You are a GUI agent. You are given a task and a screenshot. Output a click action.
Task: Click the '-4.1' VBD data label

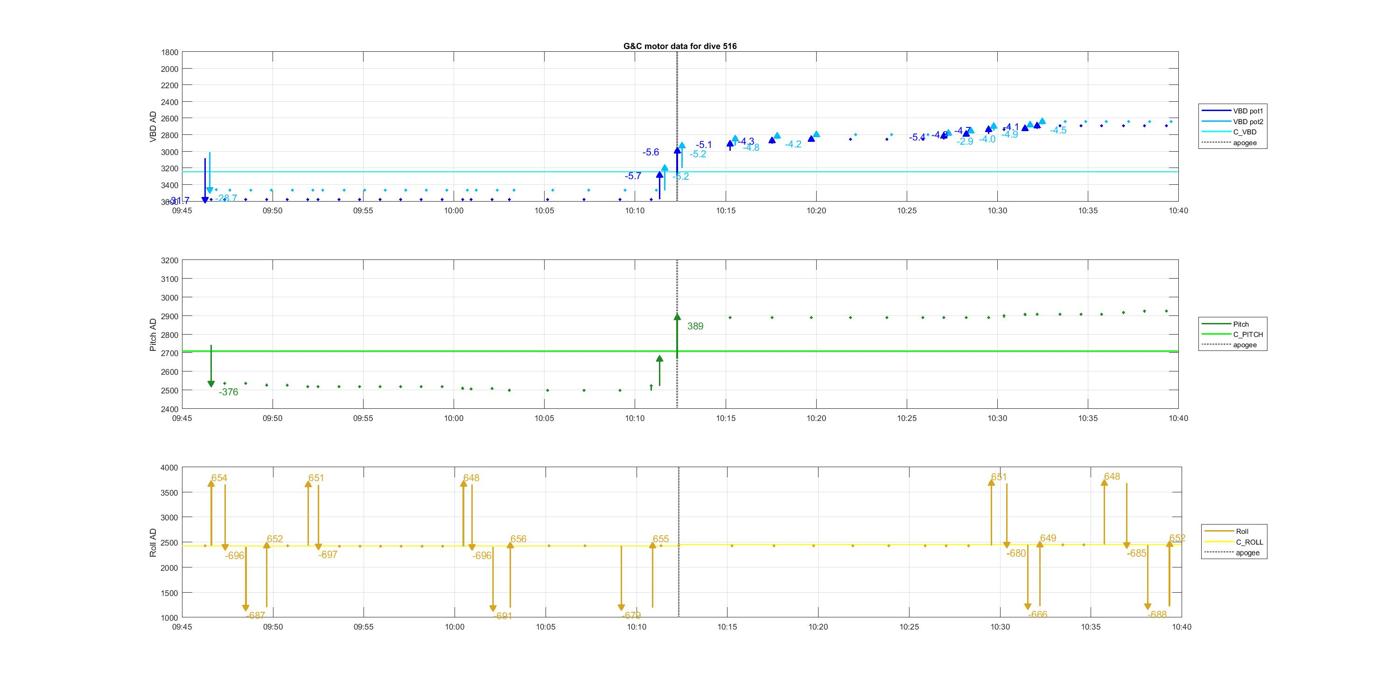pyautogui.click(x=1011, y=127)
